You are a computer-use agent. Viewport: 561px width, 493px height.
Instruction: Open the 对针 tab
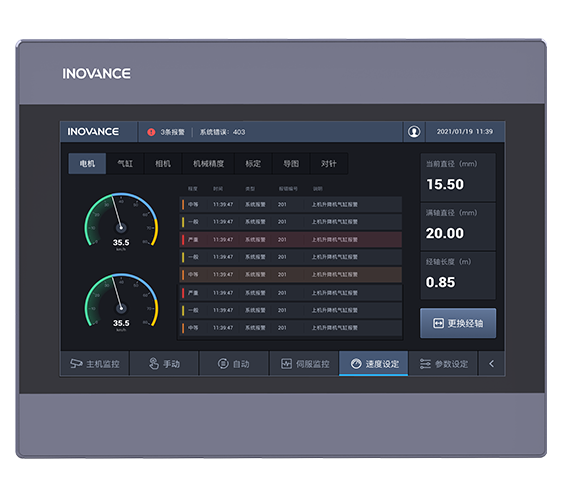pos(328,163)
